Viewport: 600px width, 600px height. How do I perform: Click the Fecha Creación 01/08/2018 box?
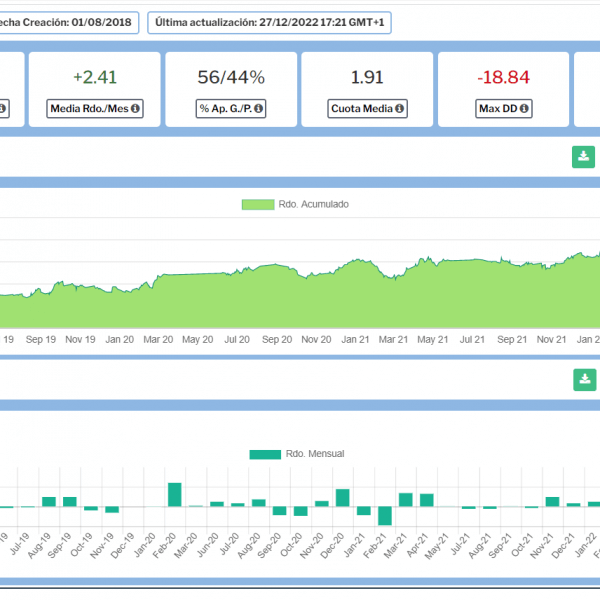coord(69,23)
